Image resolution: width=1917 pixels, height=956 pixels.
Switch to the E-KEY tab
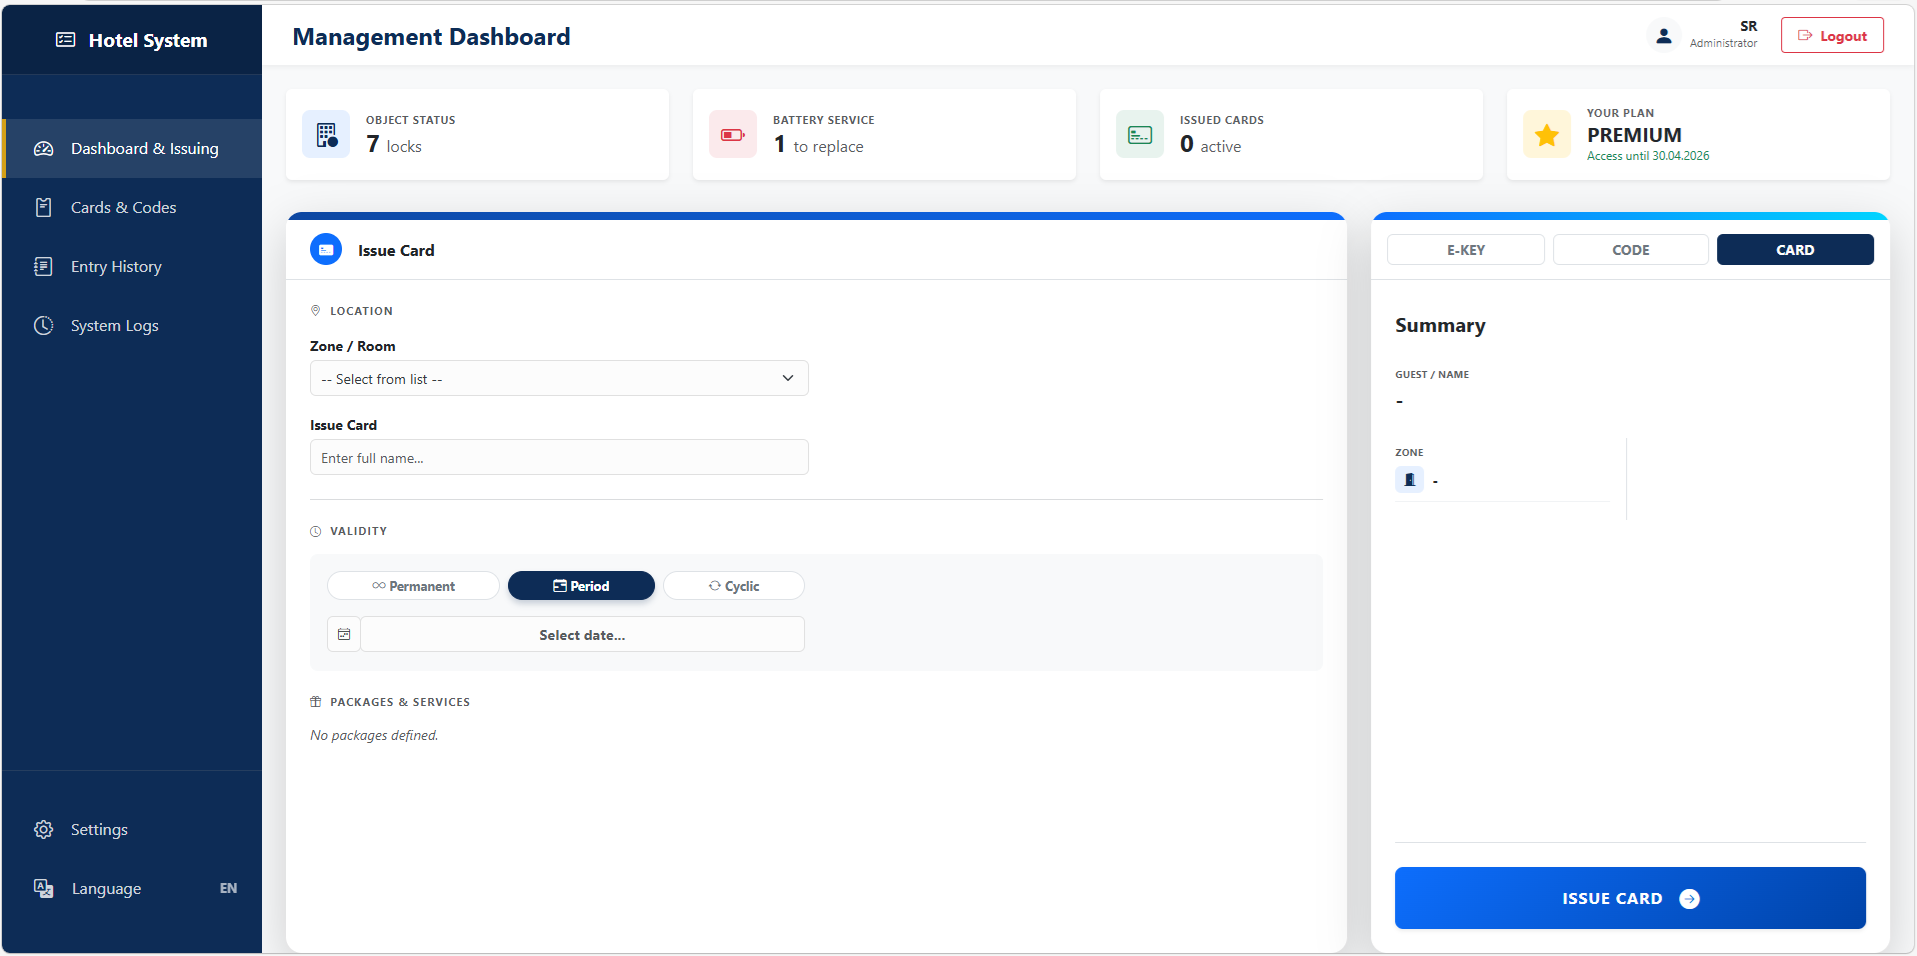[1465, 249]
